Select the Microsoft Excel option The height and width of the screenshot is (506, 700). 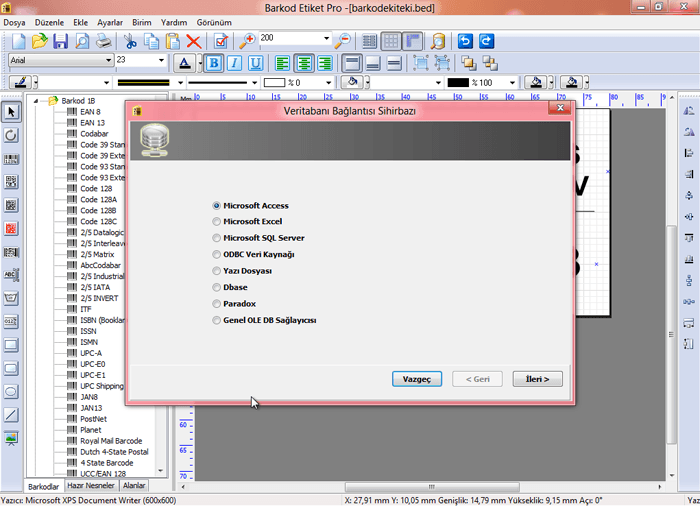(x=217, y=222)
